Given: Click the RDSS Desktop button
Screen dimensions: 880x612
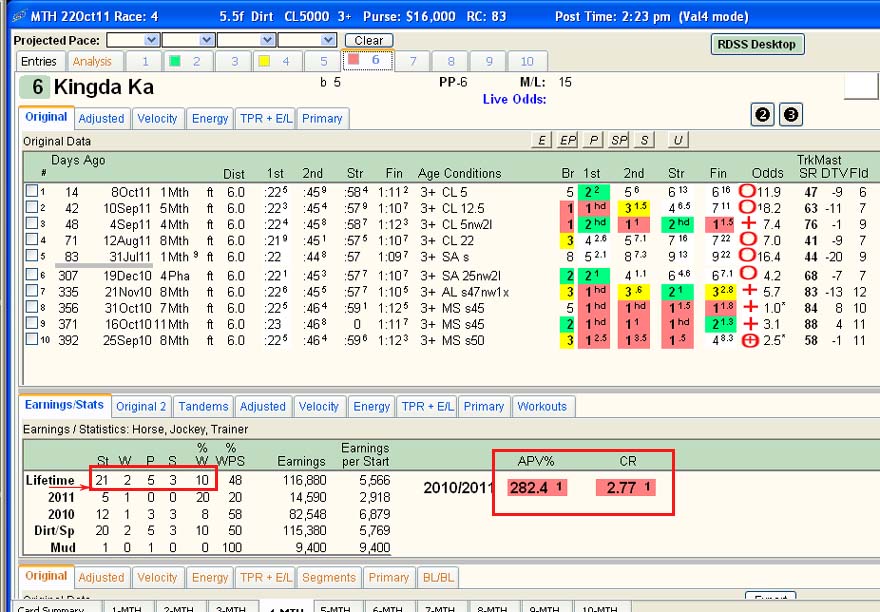Looking at the screenshot, I should point(757,44).
